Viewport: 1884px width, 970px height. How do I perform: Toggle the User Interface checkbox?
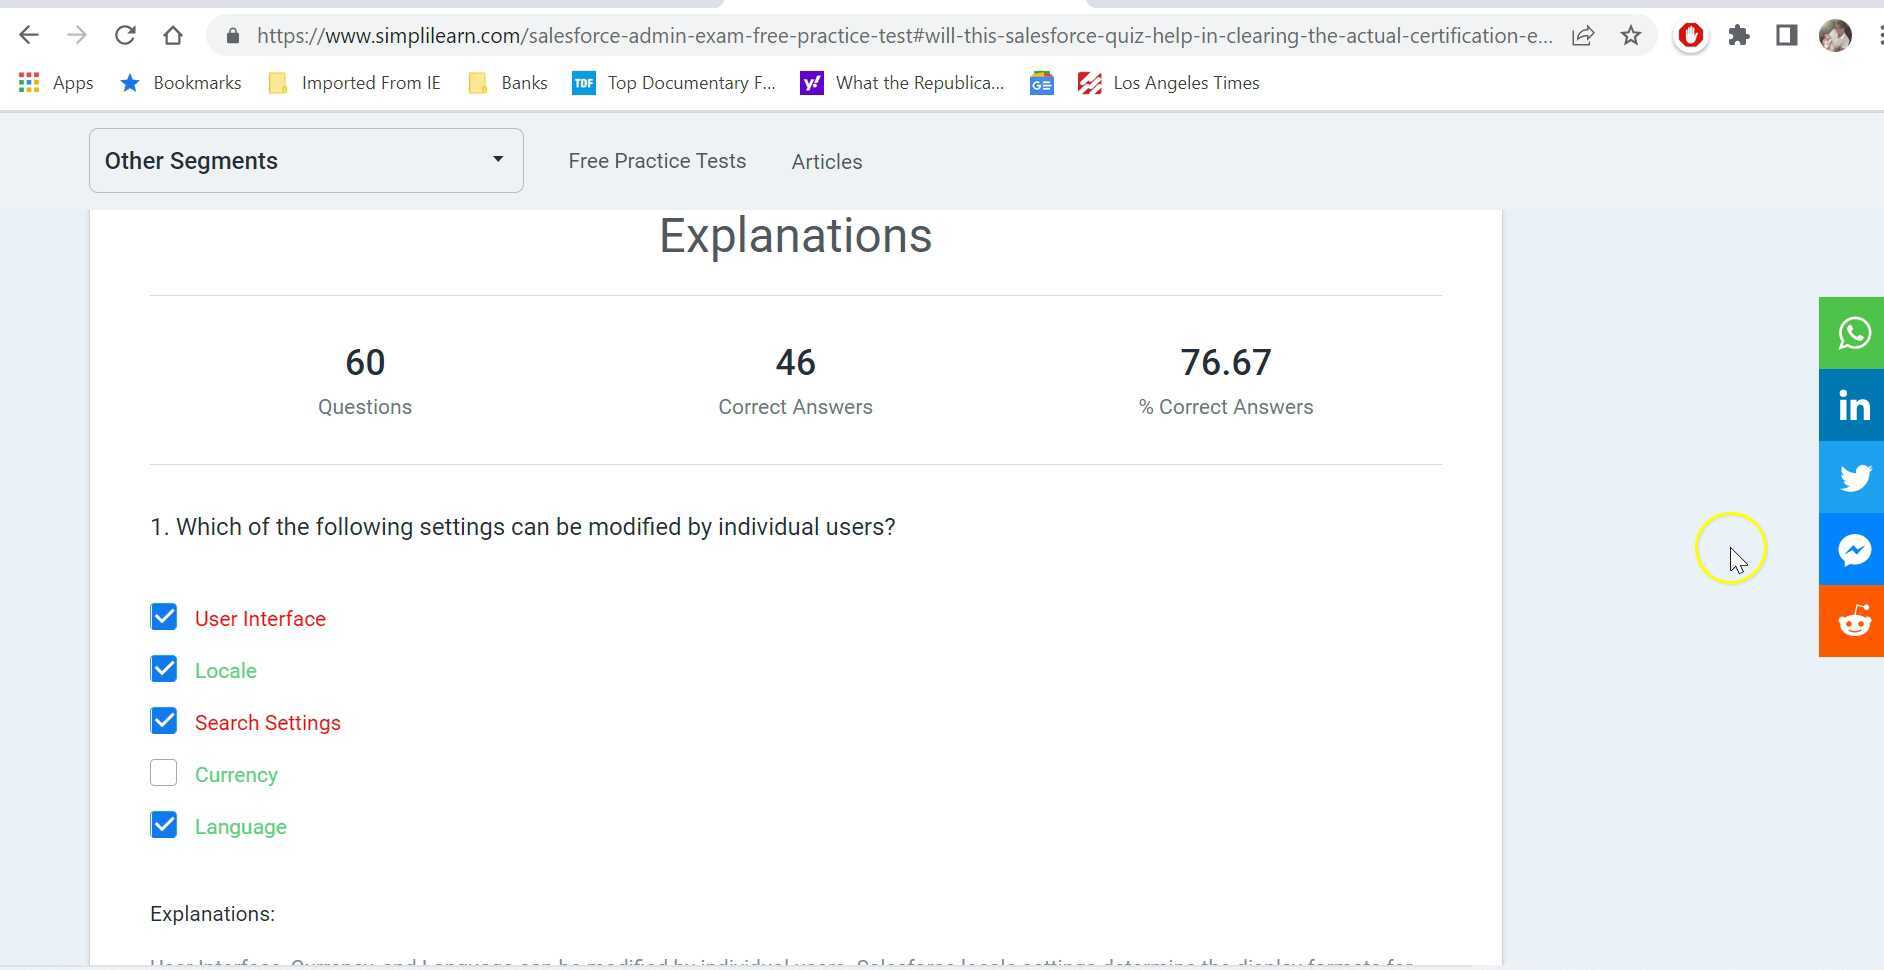164,617
